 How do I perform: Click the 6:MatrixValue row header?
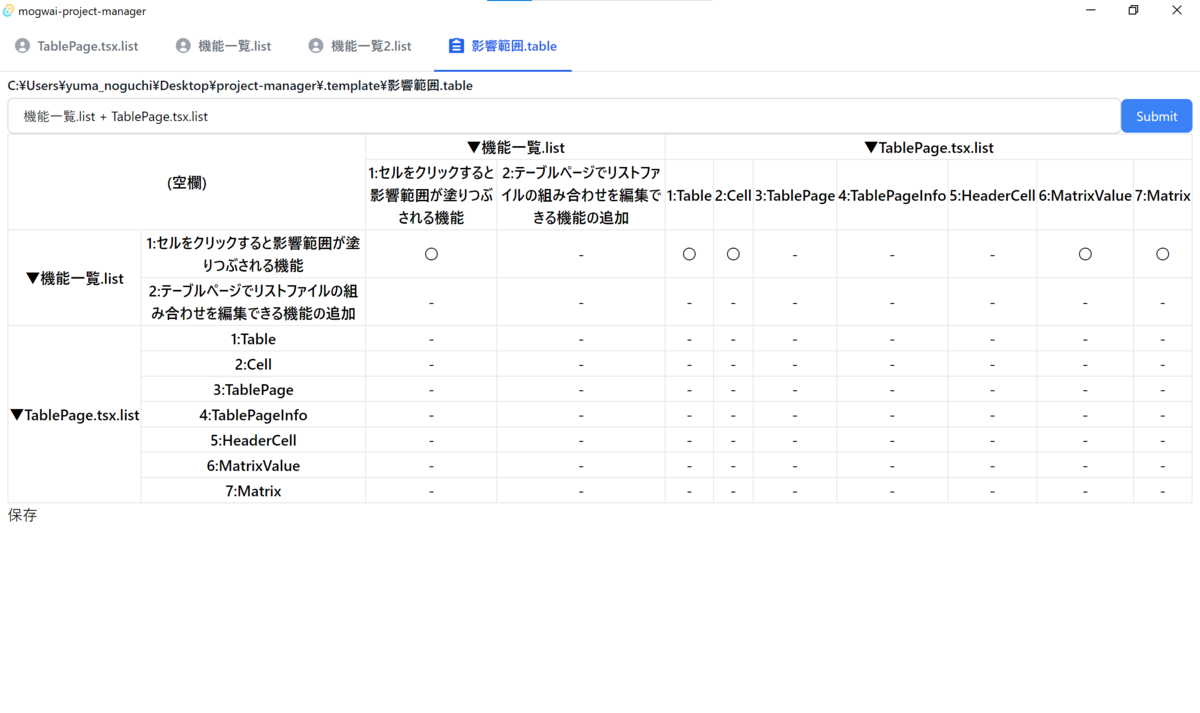253,465
